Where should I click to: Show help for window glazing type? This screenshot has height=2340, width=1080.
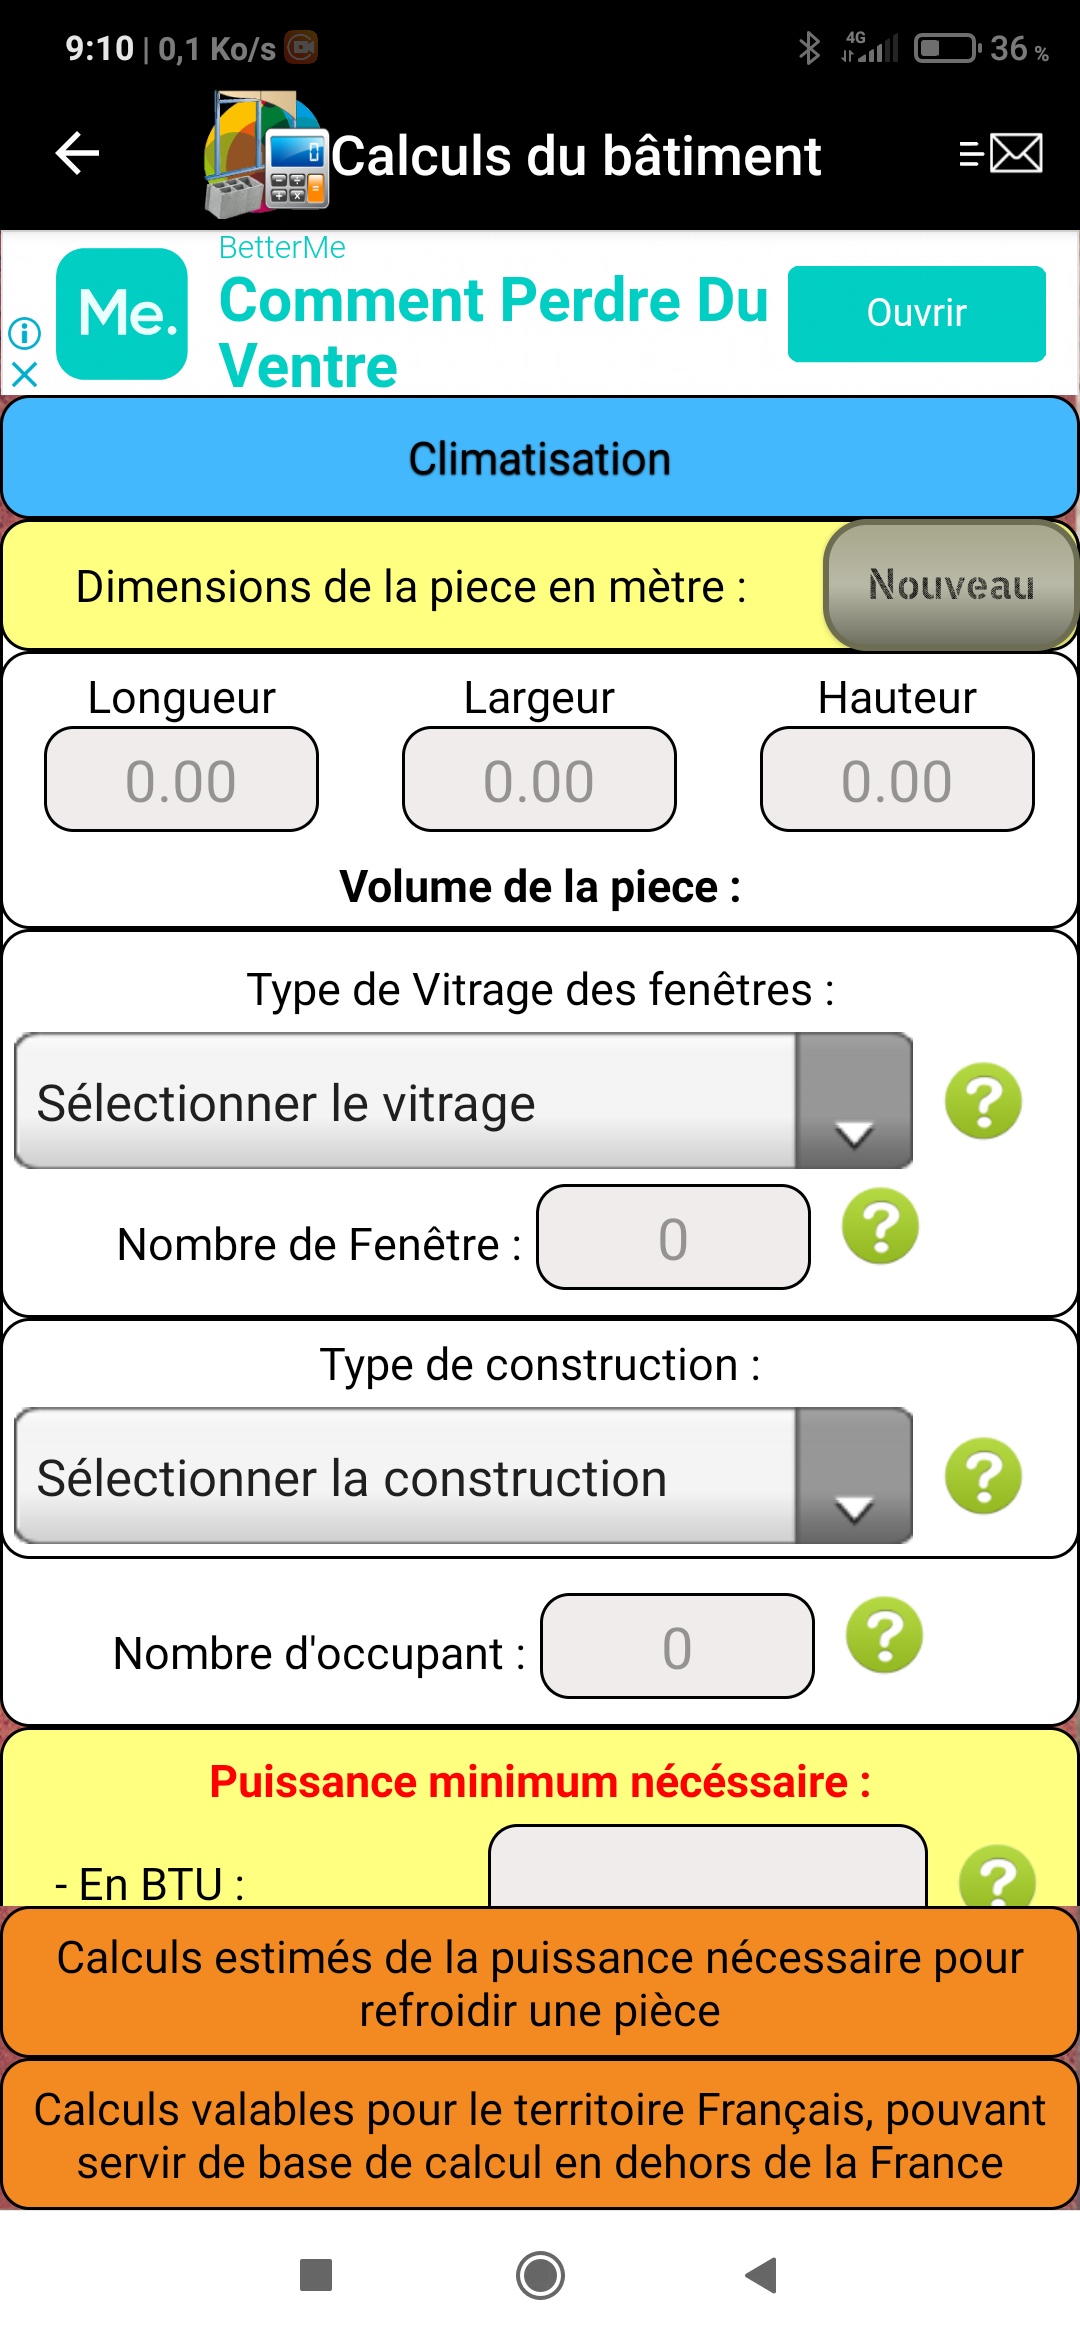(x=983, y=1101)
